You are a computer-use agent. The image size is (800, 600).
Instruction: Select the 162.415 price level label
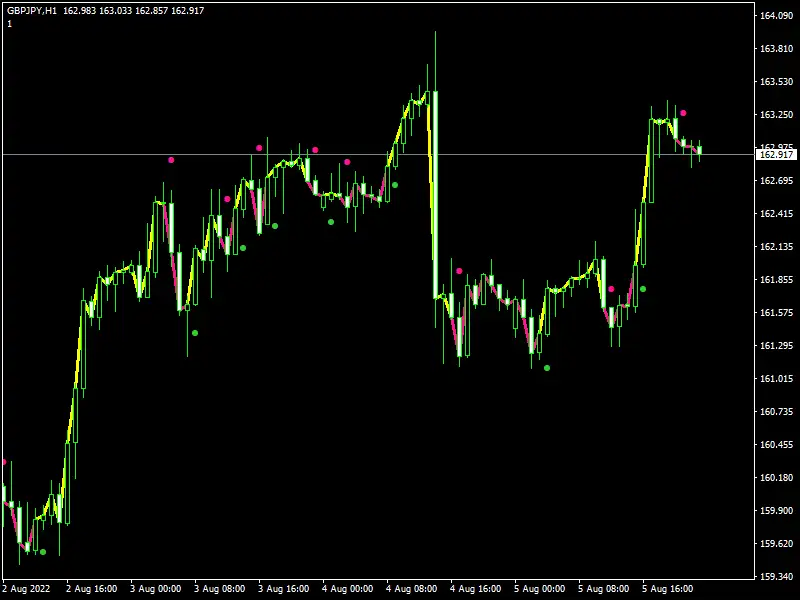777,214
